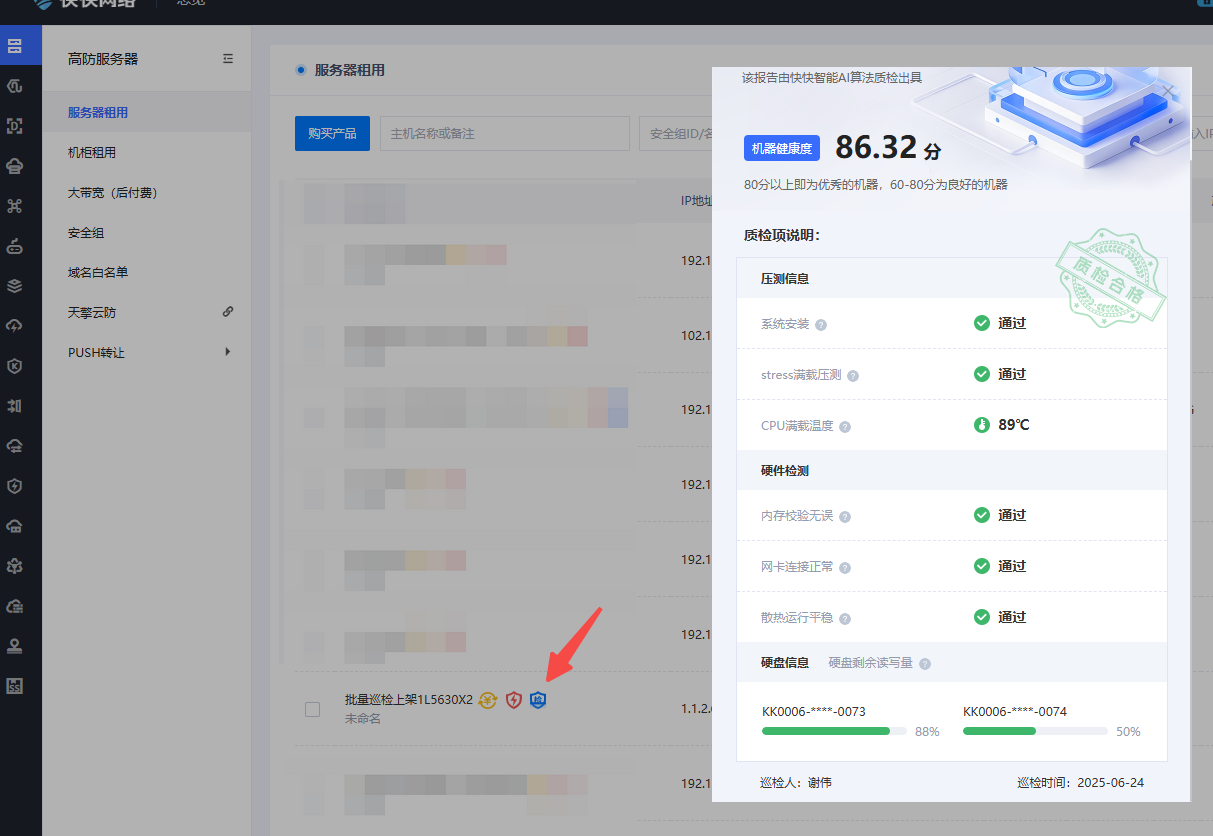Collapse the 高防服务器 side menu
This screenshot has height=836, width=1213.
228,59
